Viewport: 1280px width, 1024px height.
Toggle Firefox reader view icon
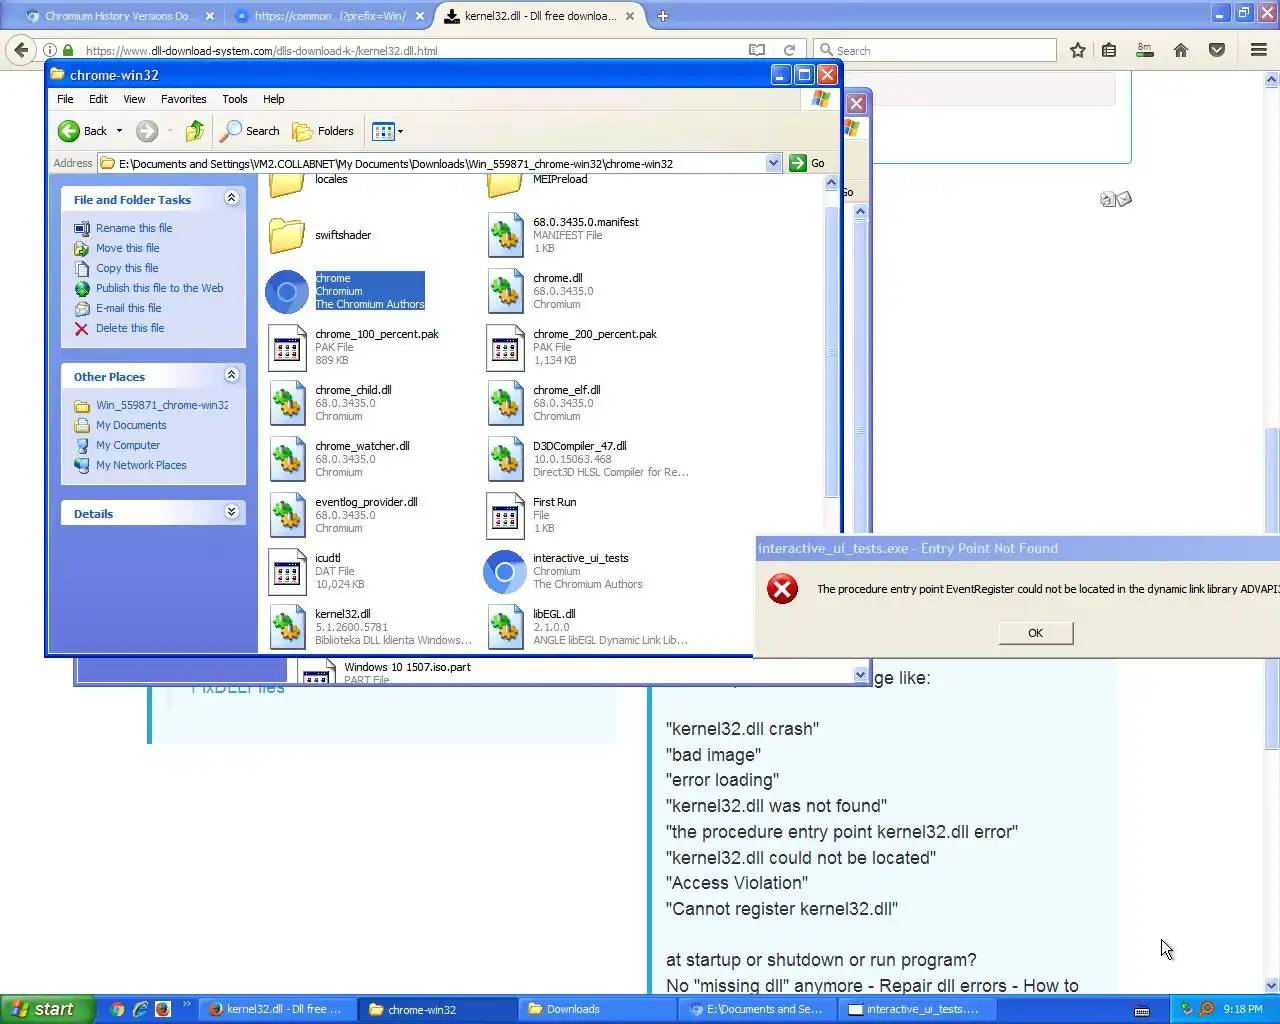pyautogui.click(x=757, y=50)
